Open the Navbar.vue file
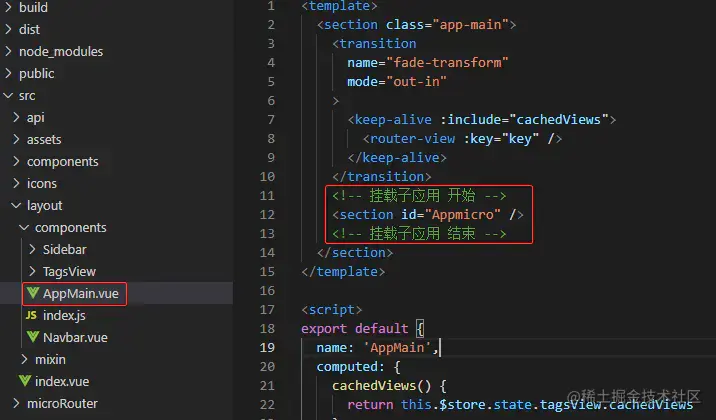The image size is (716, 420). pos(75,337)
